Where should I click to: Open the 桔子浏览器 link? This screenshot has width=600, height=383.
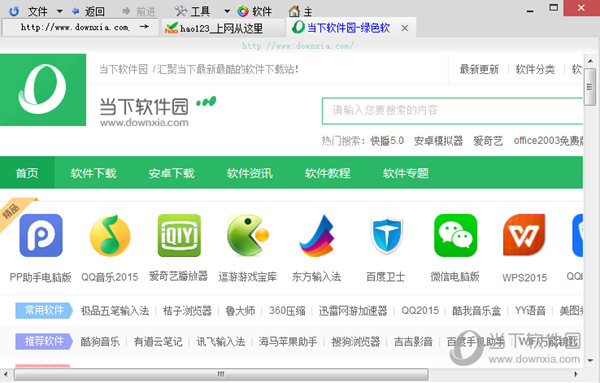point(187,311)
